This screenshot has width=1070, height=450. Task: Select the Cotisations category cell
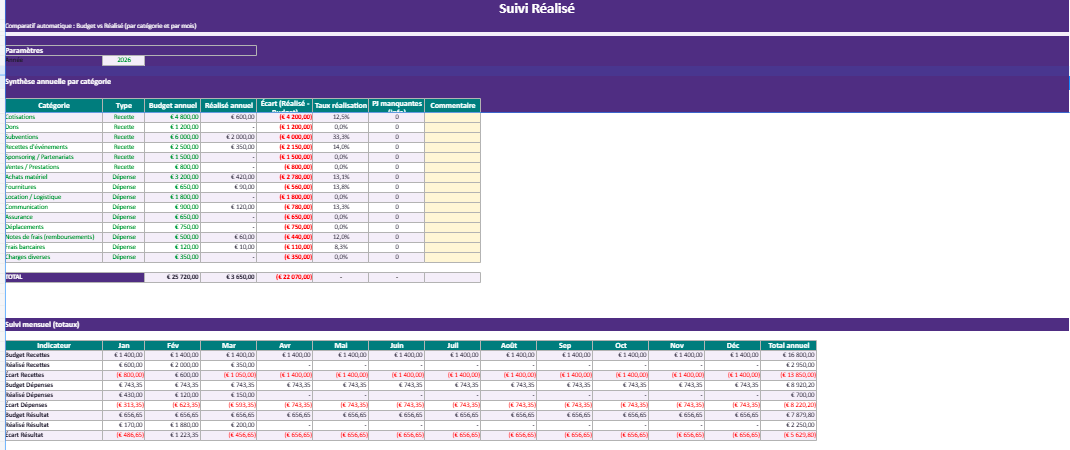(54, 117)
